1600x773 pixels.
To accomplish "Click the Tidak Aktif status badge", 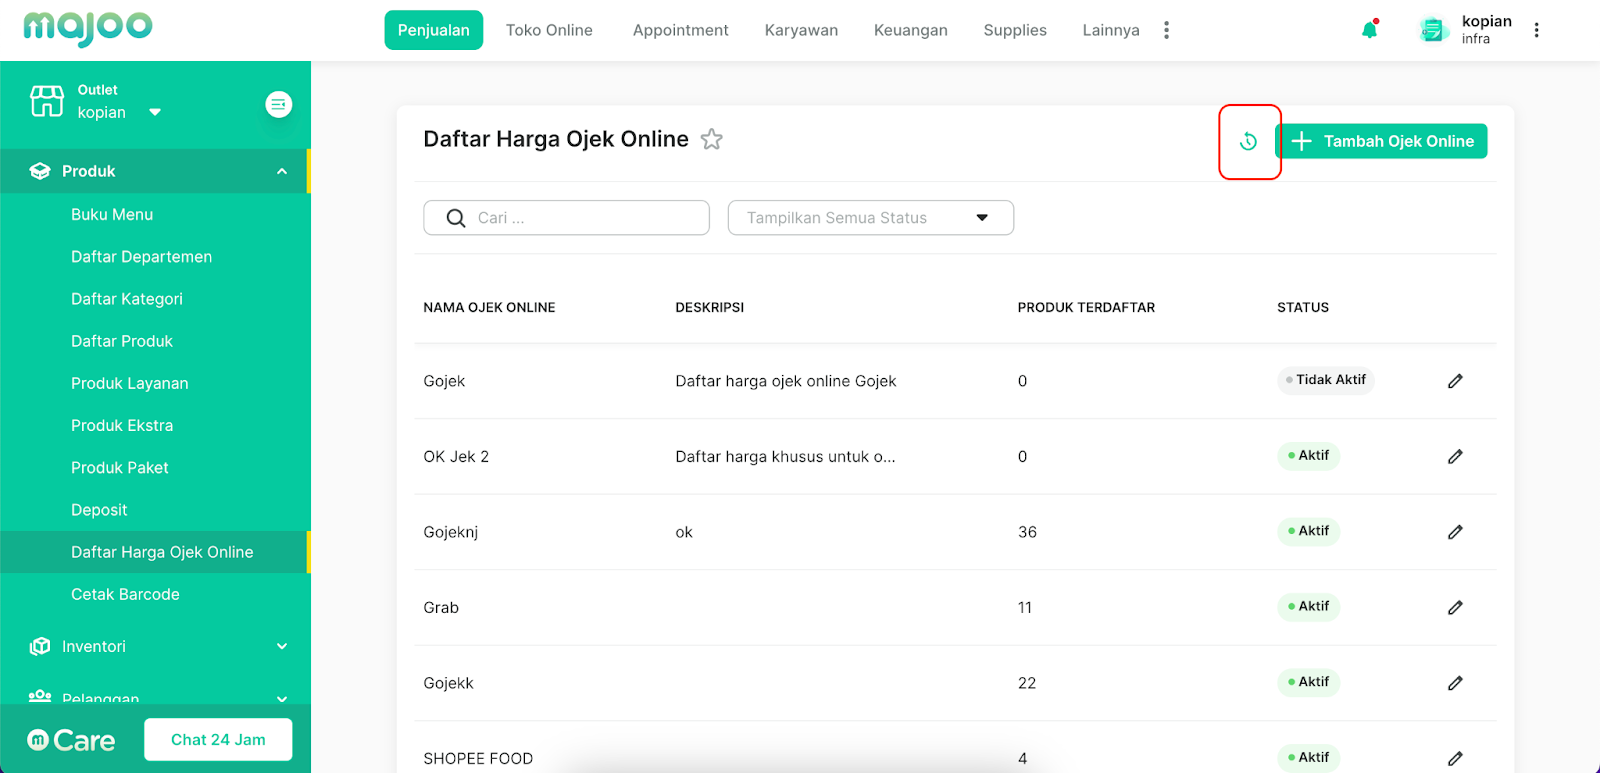I will tap(1326, 380).
